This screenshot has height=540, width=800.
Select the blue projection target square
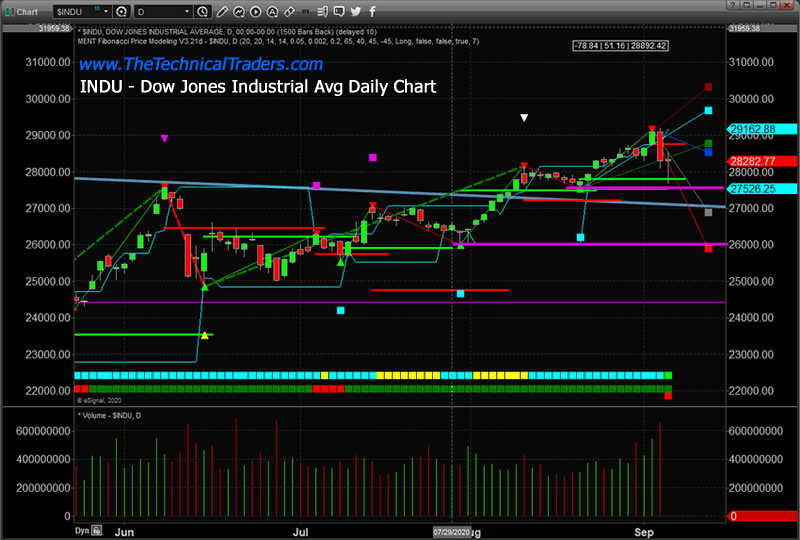708,152
